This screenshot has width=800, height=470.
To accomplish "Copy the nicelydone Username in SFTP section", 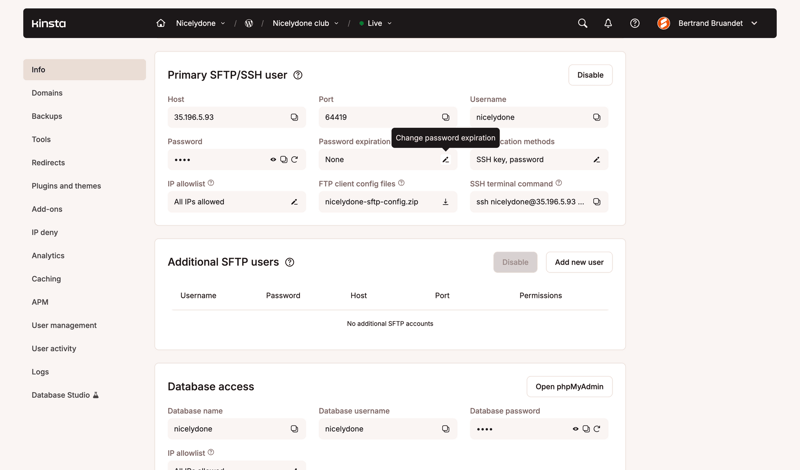I will pyautogui.click(x=596, y=117).
